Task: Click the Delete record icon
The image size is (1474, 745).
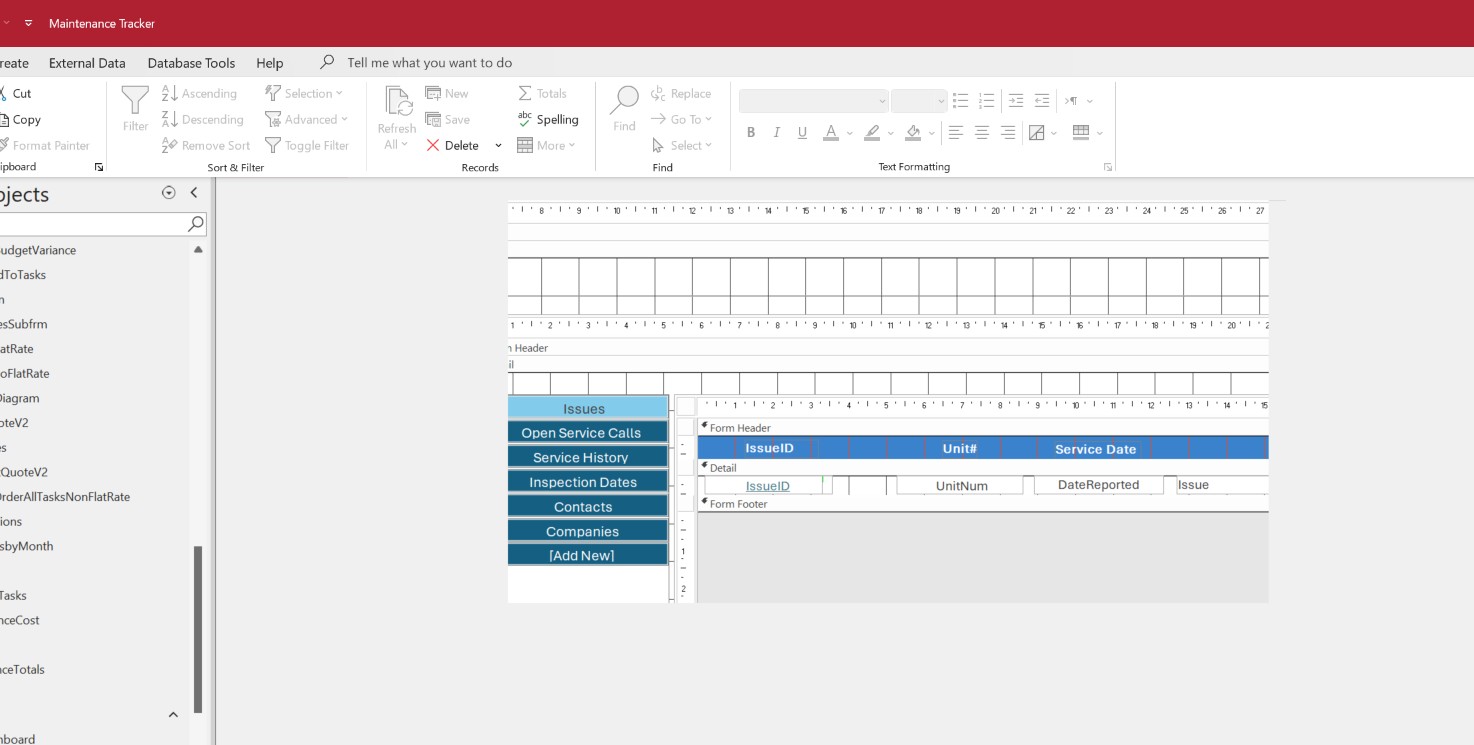Action: click(433, 145)
